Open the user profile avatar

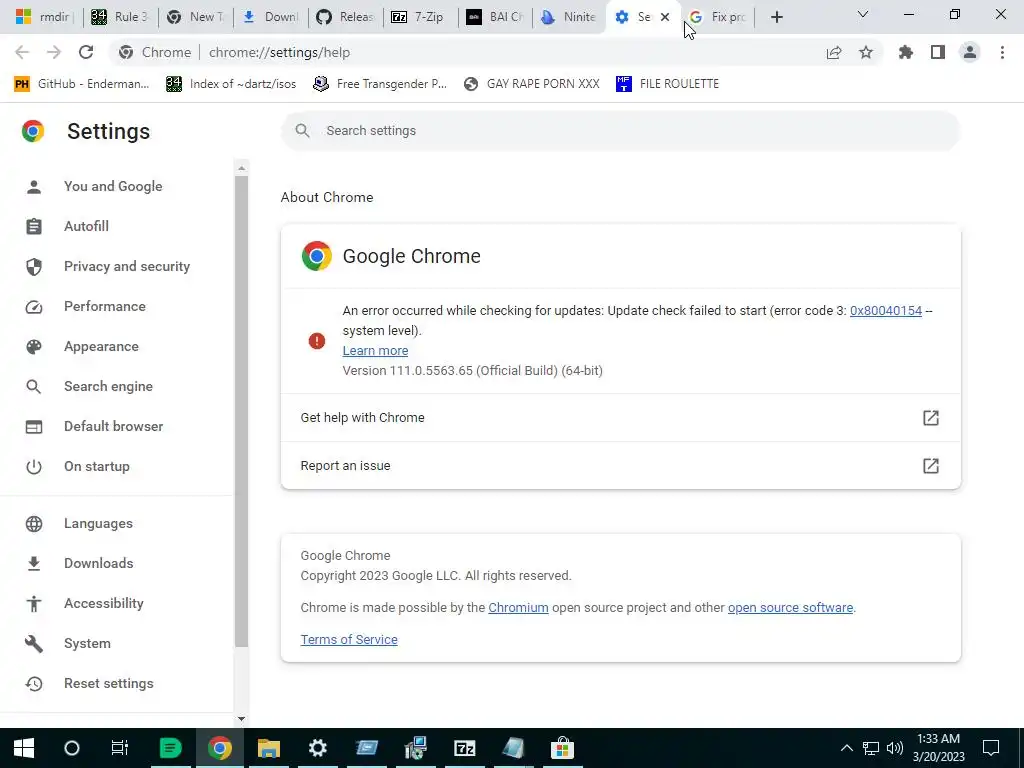tap(970, 52)
